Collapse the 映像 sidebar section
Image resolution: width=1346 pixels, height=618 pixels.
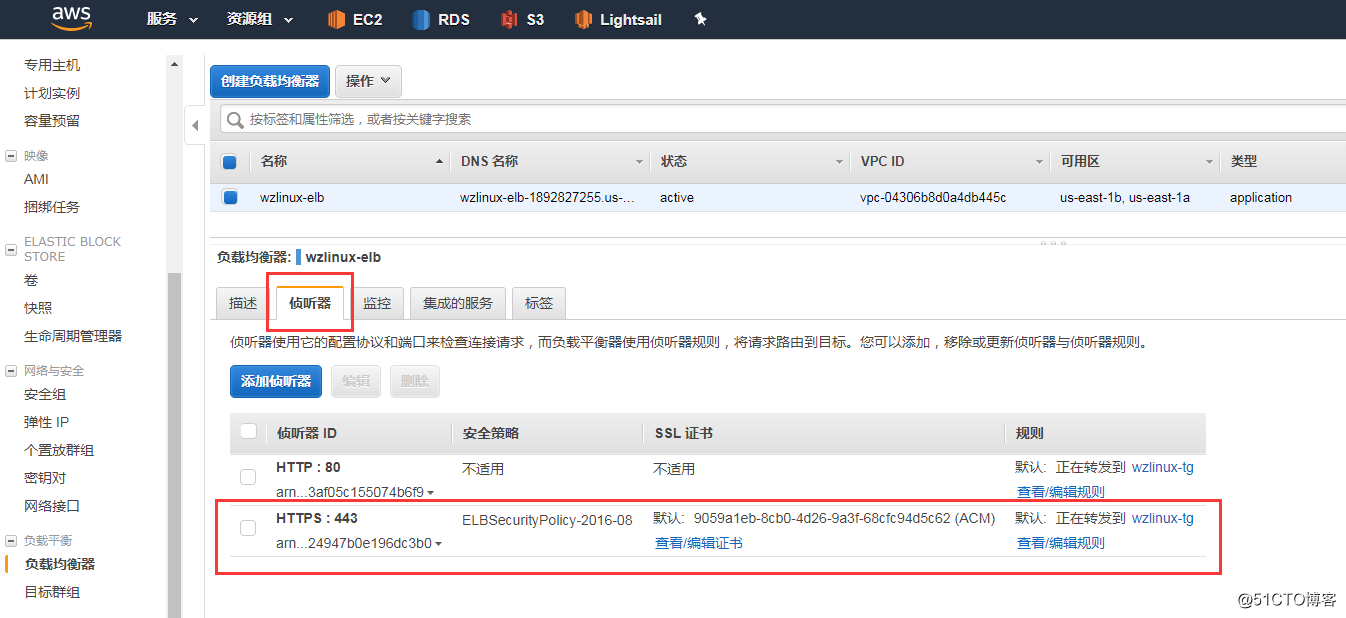(11, 156)
